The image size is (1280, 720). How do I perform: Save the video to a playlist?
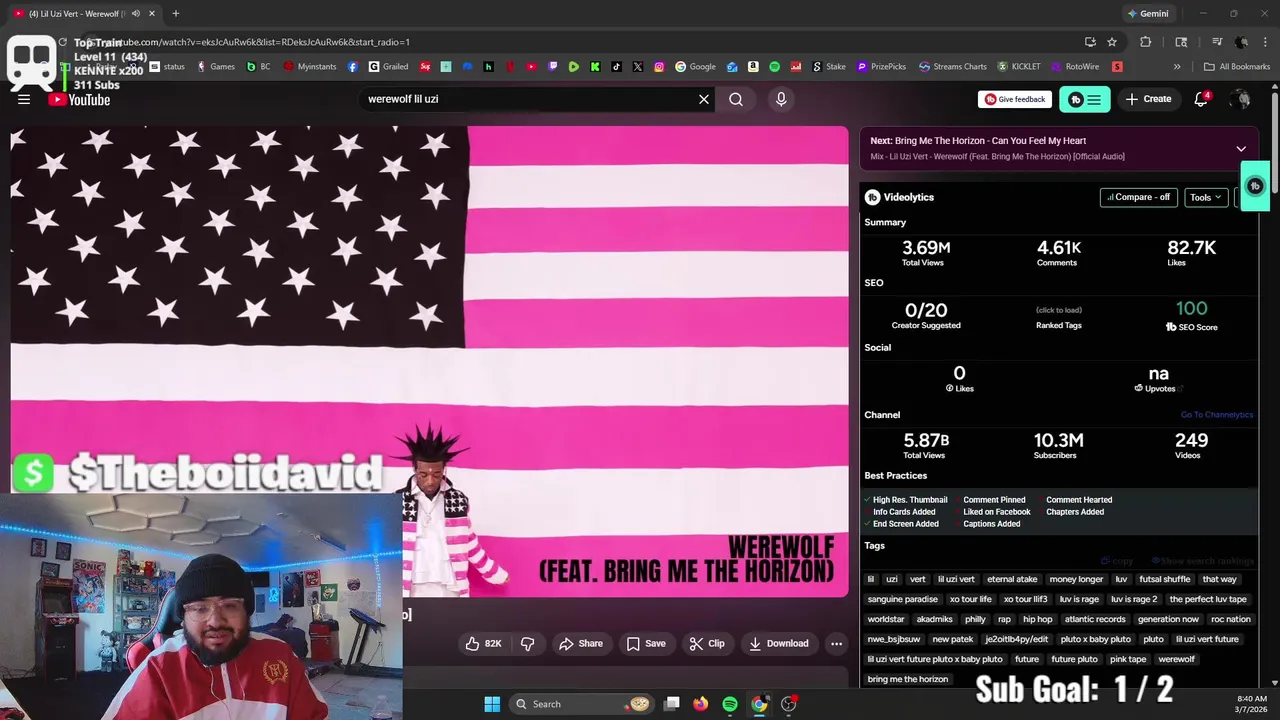pos(646,644)
